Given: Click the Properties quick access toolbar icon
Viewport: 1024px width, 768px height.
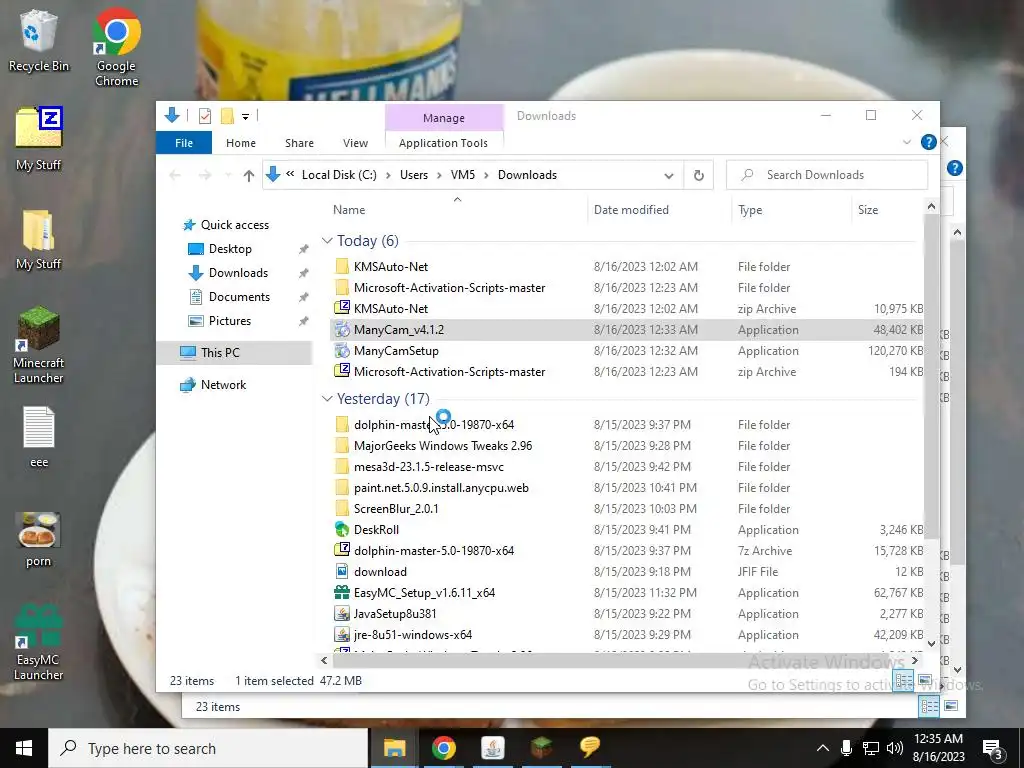Looking at the screenshot, I should point(204,116).
